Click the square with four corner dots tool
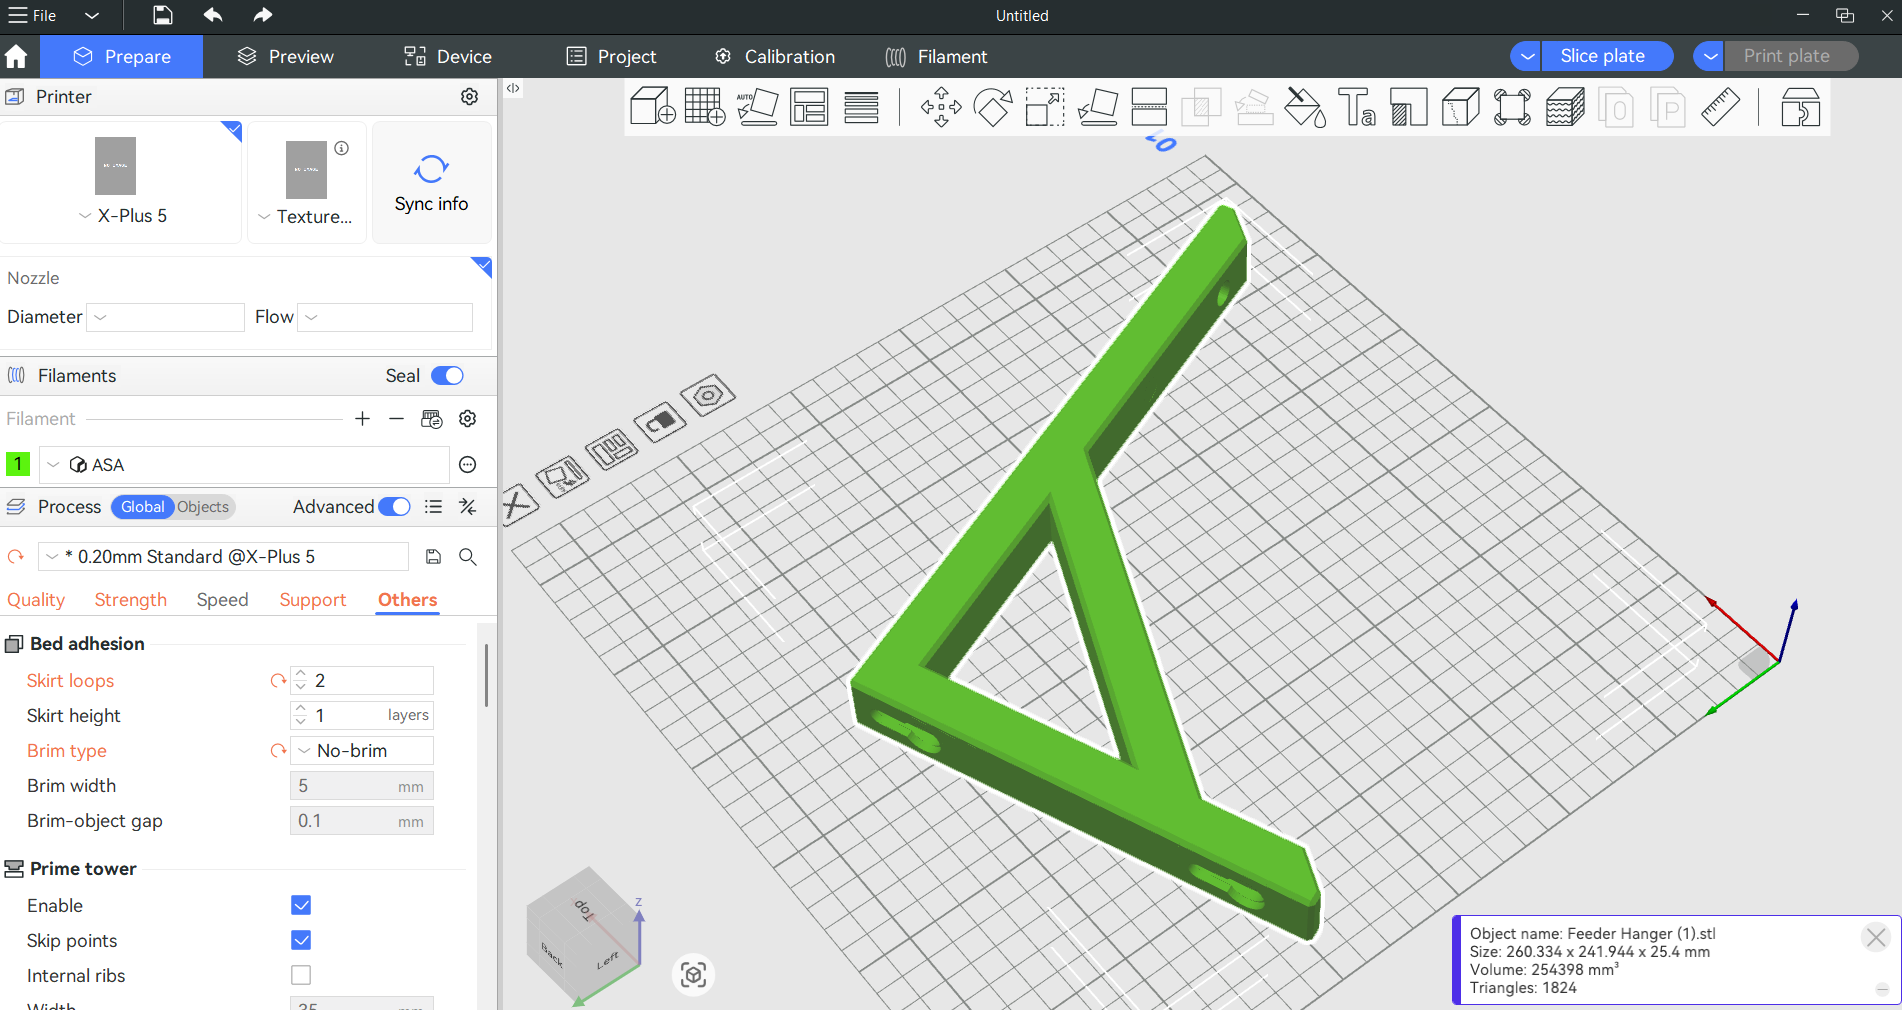Image resolution: width=1902 pixels, height=1010 pixels. [x=1513, y=107]
